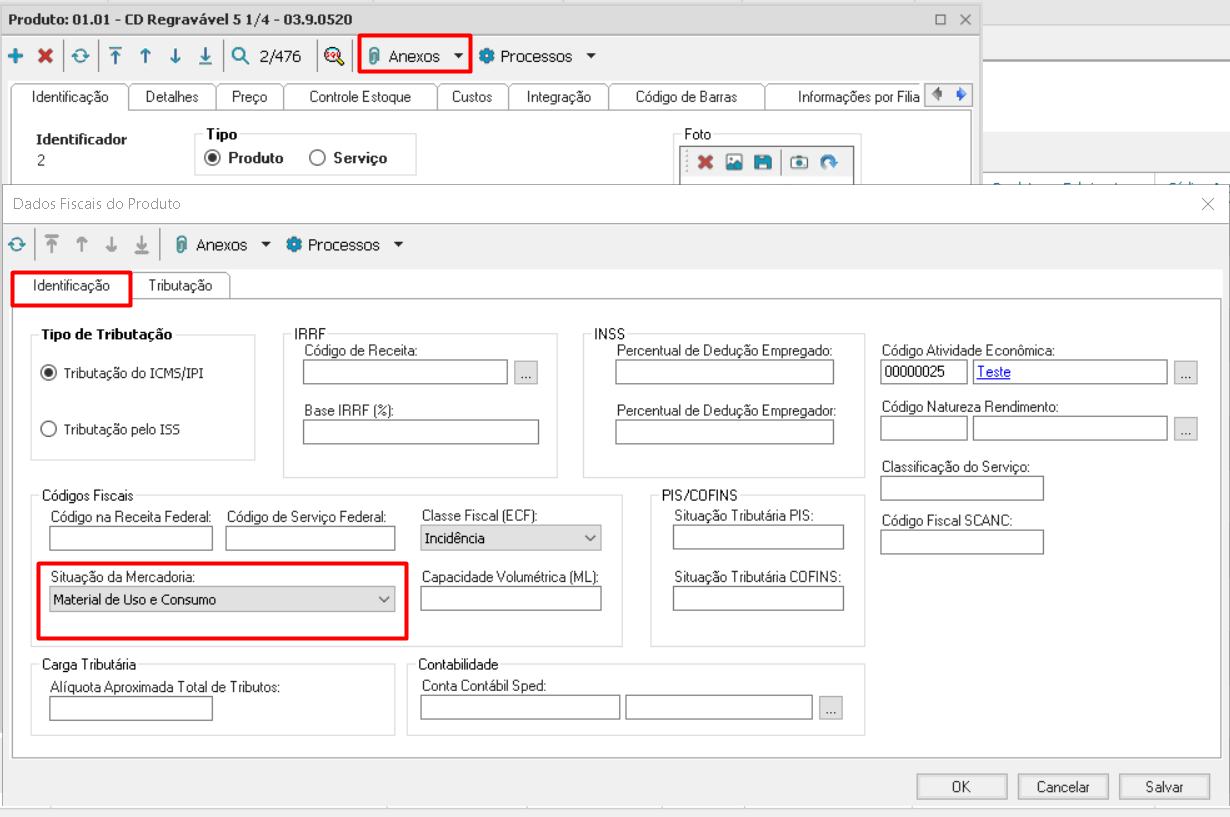Go to next record in Produto toolbar
1230x817 pixels.
pos(175,56)
